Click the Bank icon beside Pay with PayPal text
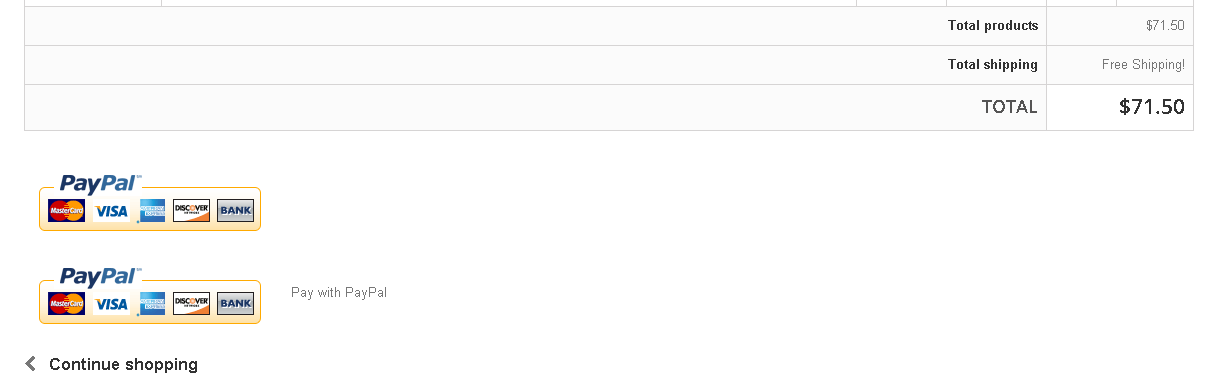This screenshot has width=1208, height=384. pos(235,303)
